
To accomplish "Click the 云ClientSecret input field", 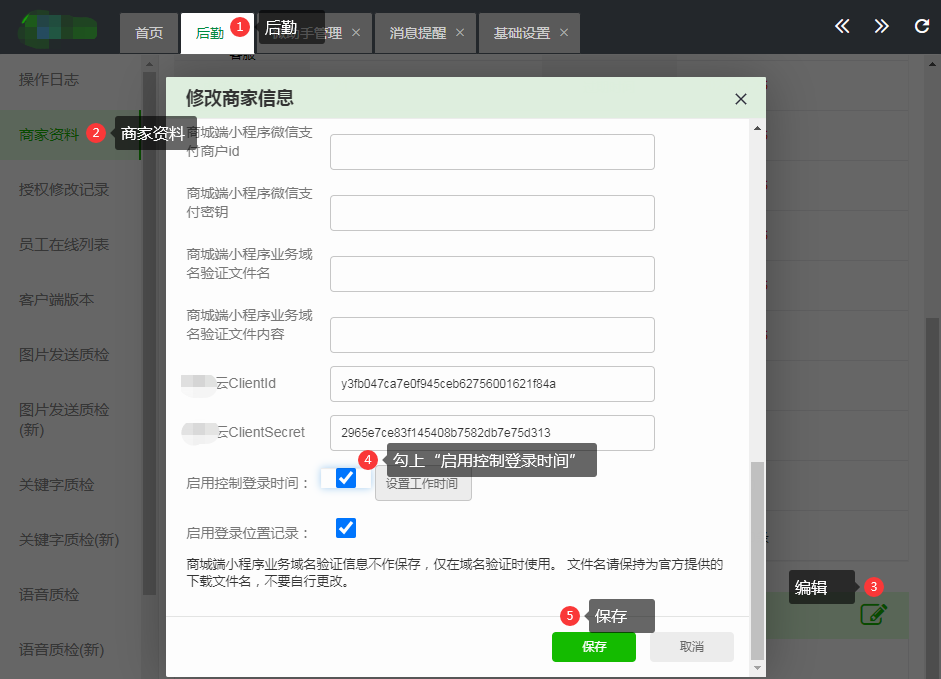I will (x=491, y=433).
